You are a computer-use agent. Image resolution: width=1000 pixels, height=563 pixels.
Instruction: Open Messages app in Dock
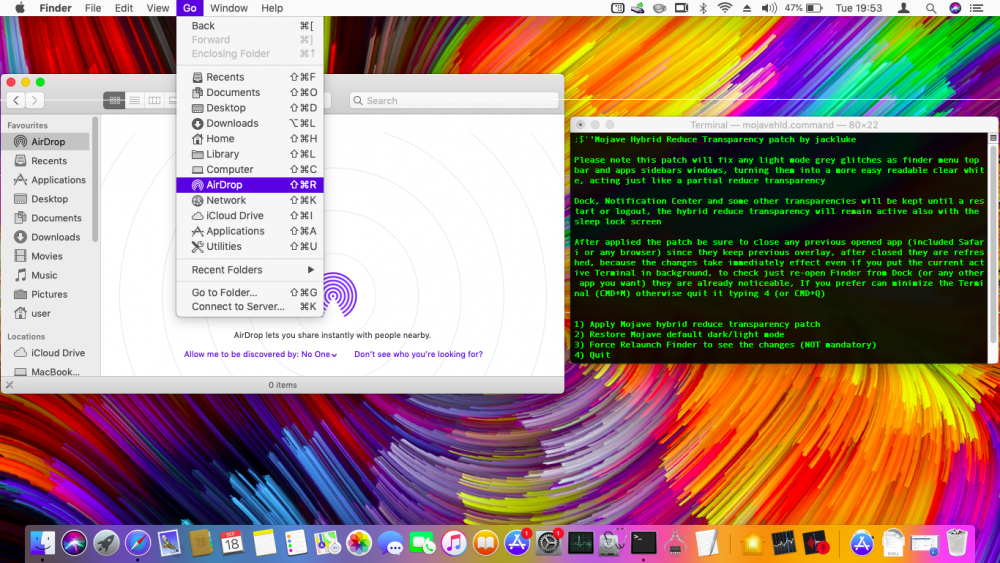pos(390,543)
